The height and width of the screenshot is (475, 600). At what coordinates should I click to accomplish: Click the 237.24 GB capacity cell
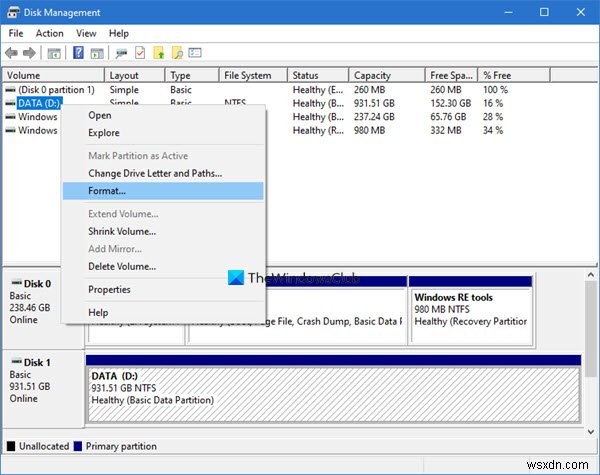tap(374, 117)
